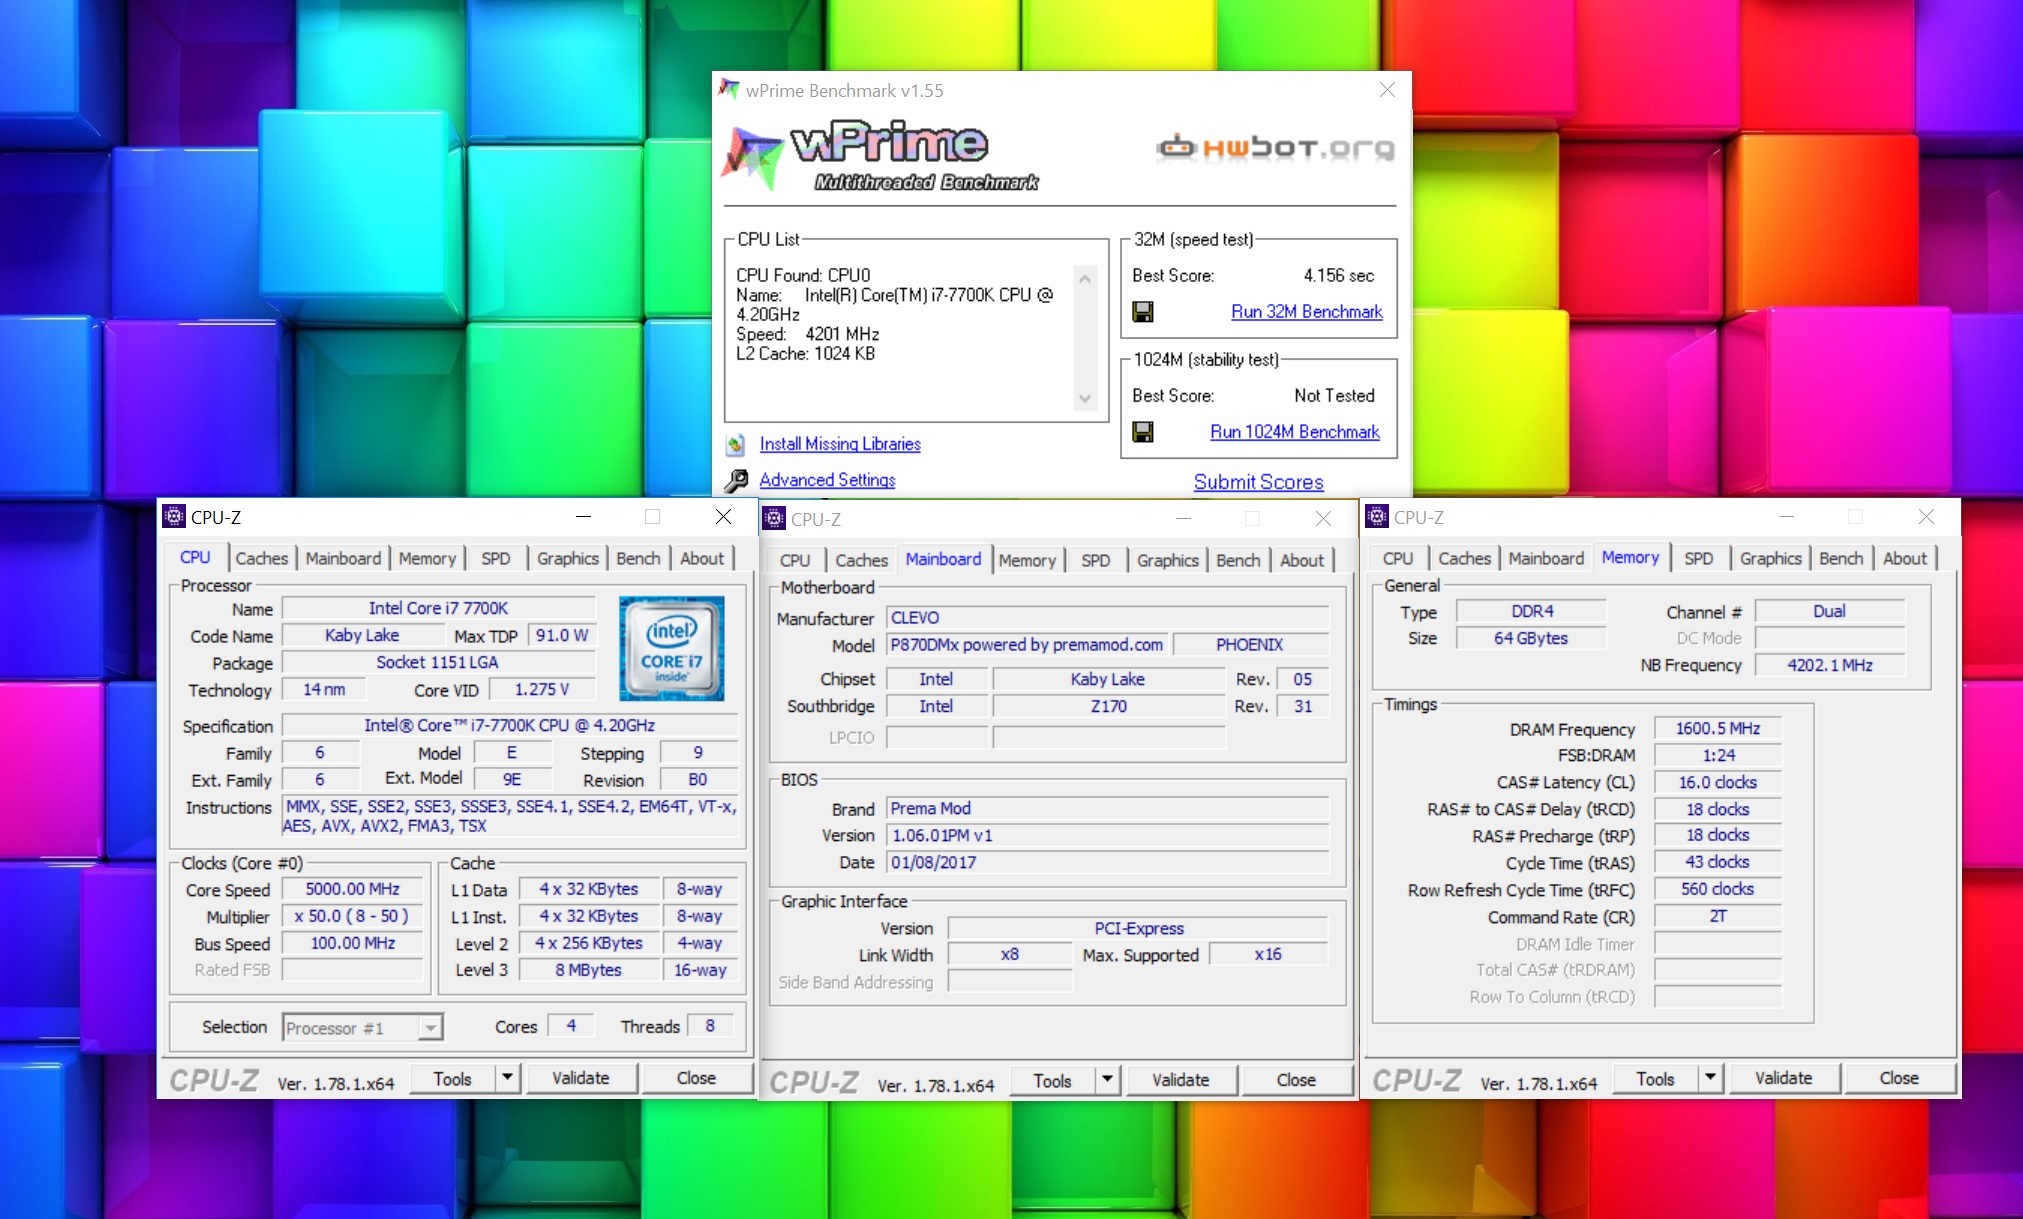Viewport: 2023px width, 1219px height.
Task: Minimize the left CPU-Z window
Action: [584, 517]
